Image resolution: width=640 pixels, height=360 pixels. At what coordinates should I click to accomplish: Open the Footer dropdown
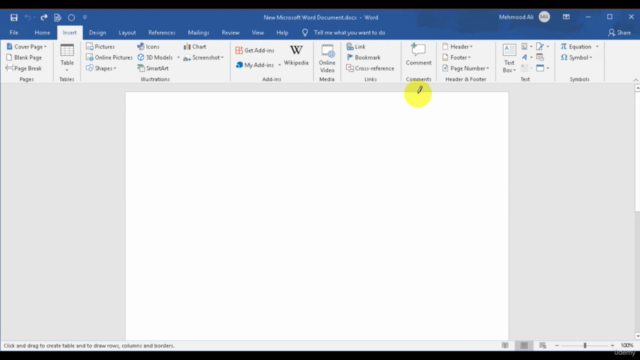coord(457,58)
